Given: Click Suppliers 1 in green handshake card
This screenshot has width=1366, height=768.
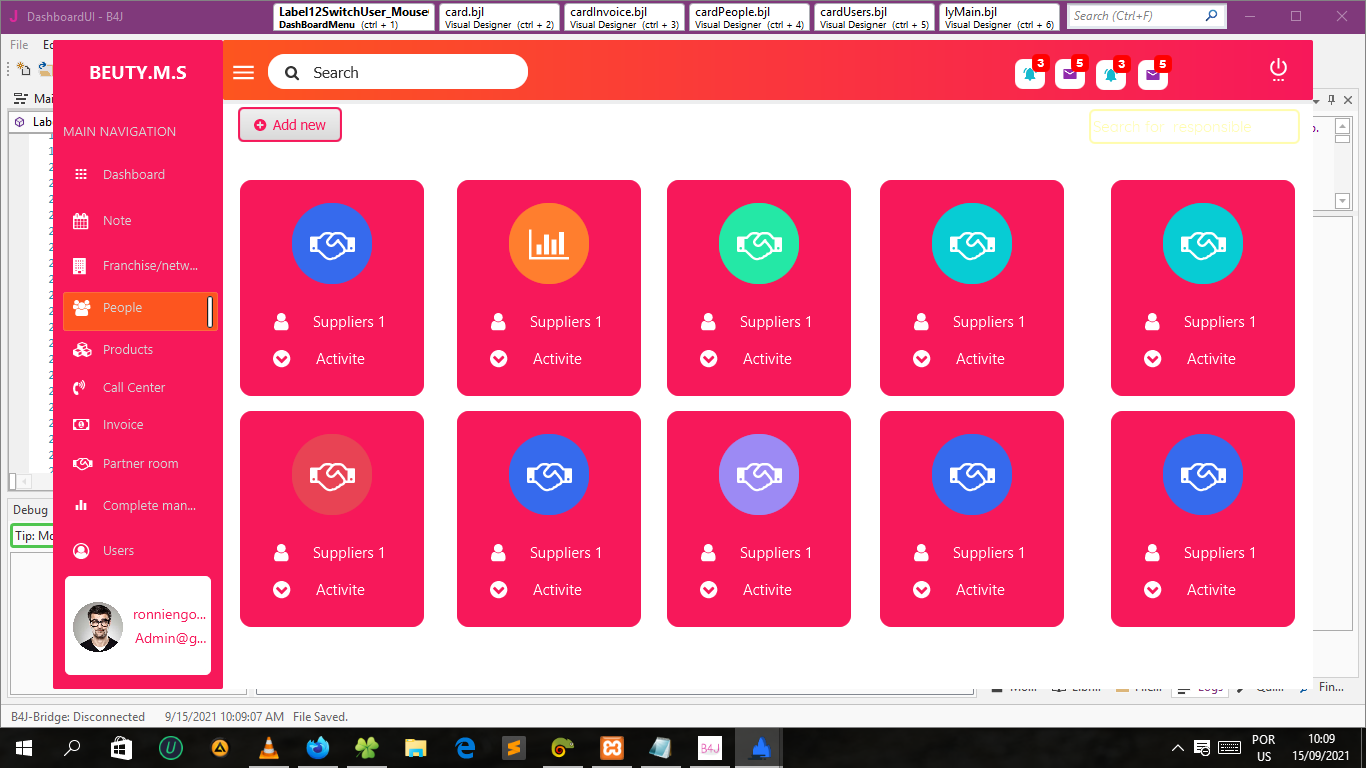Looking at the screenshot, I should (x=776, y=322).
